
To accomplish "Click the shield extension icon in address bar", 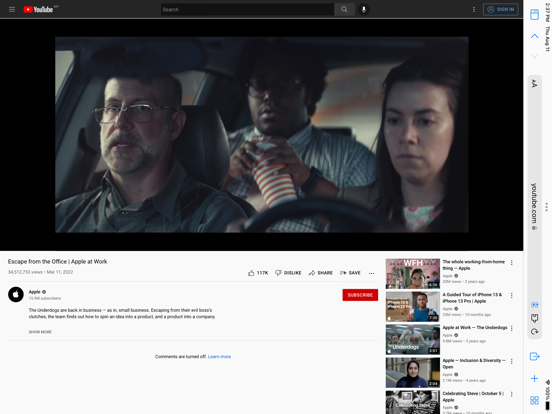I will click(534, 318).
